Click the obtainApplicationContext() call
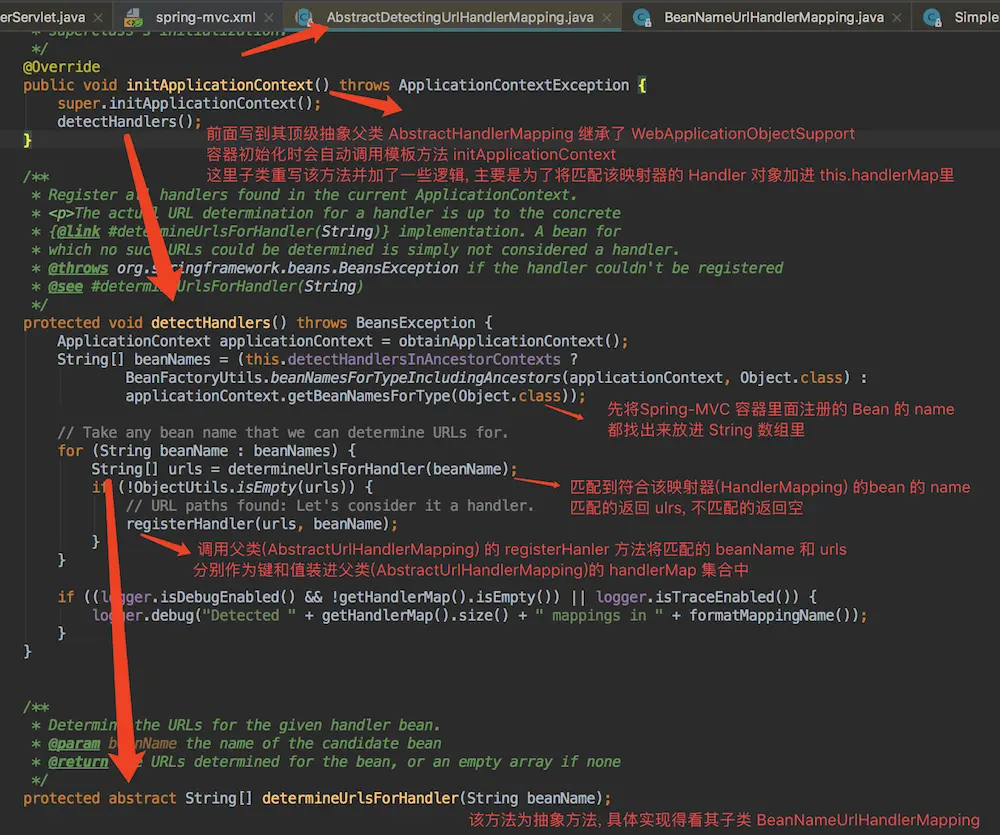Viewport: 1000px width, 835px height. 522,341
